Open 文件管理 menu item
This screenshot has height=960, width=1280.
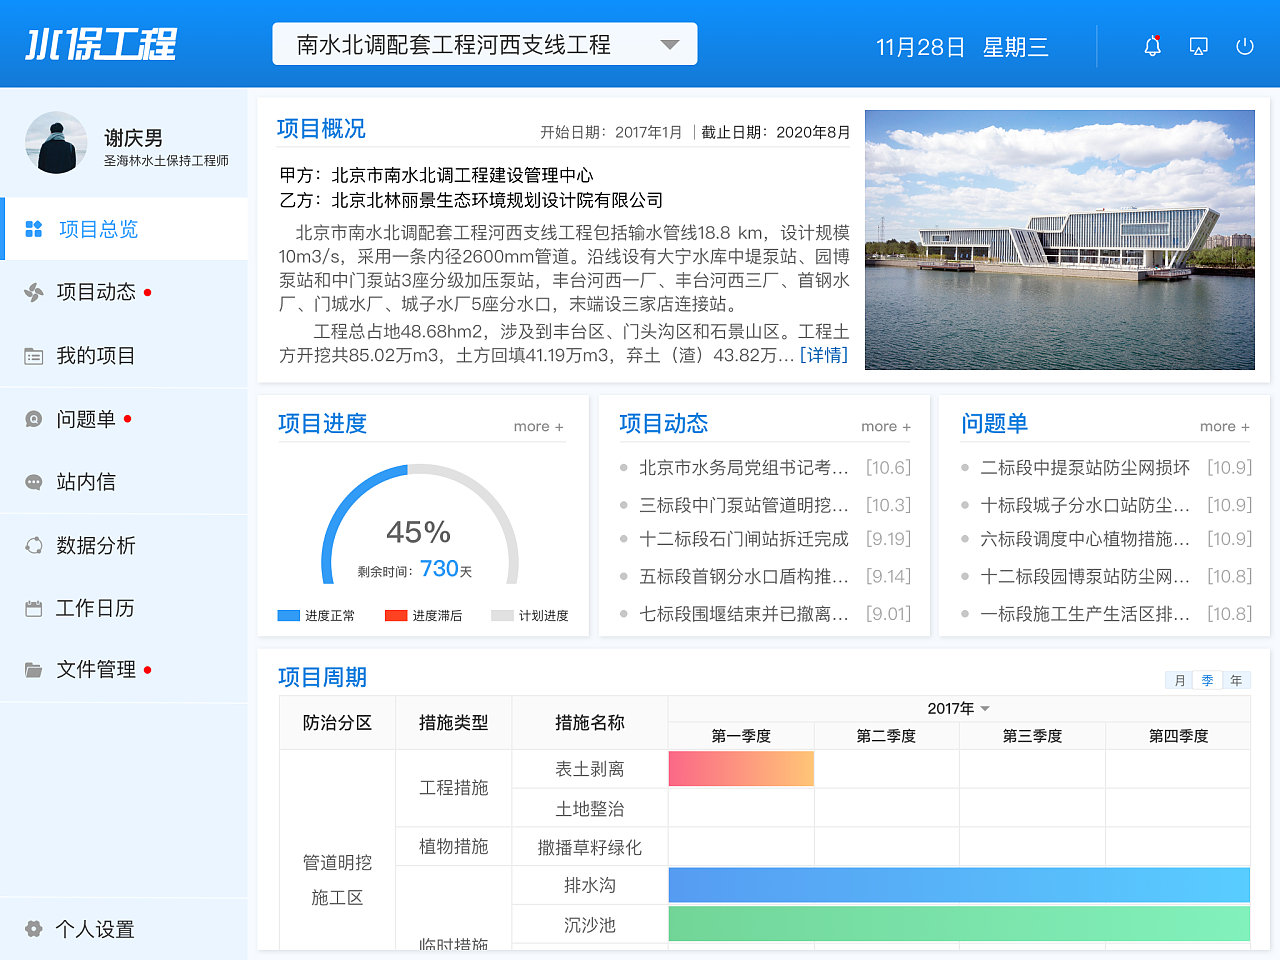click(x=124, y=670)
